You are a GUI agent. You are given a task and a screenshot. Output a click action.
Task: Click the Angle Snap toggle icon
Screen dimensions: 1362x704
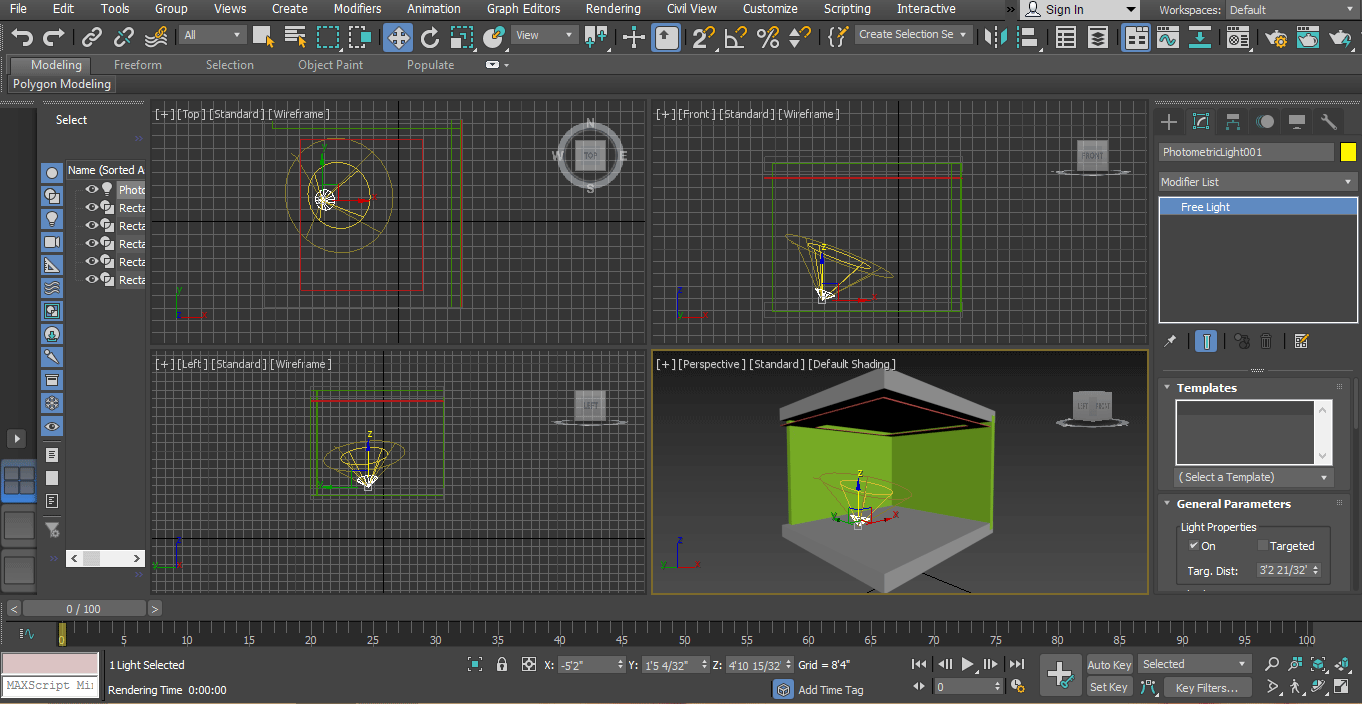click(735, 38)
